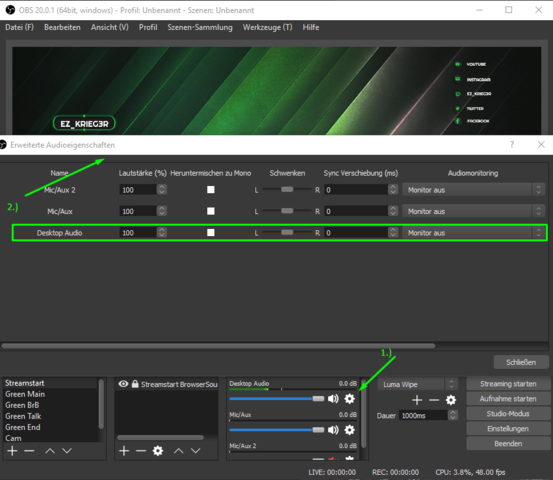Step Mic/Aux volume percent spinner

point(162,211)
